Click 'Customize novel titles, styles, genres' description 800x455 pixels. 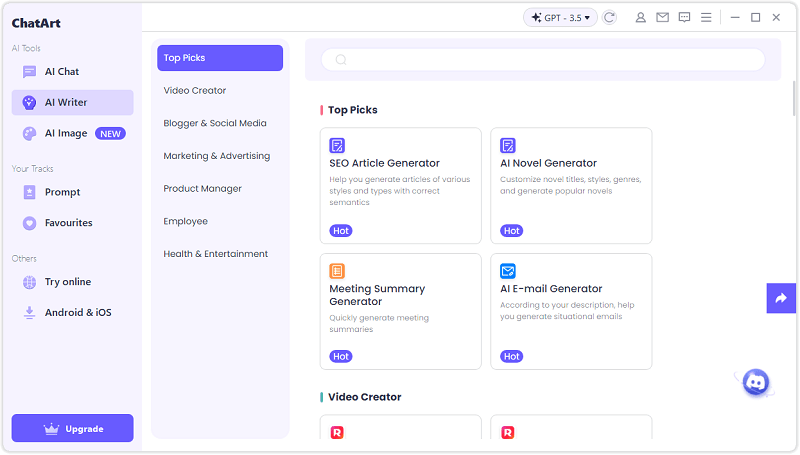pos(570,185)
